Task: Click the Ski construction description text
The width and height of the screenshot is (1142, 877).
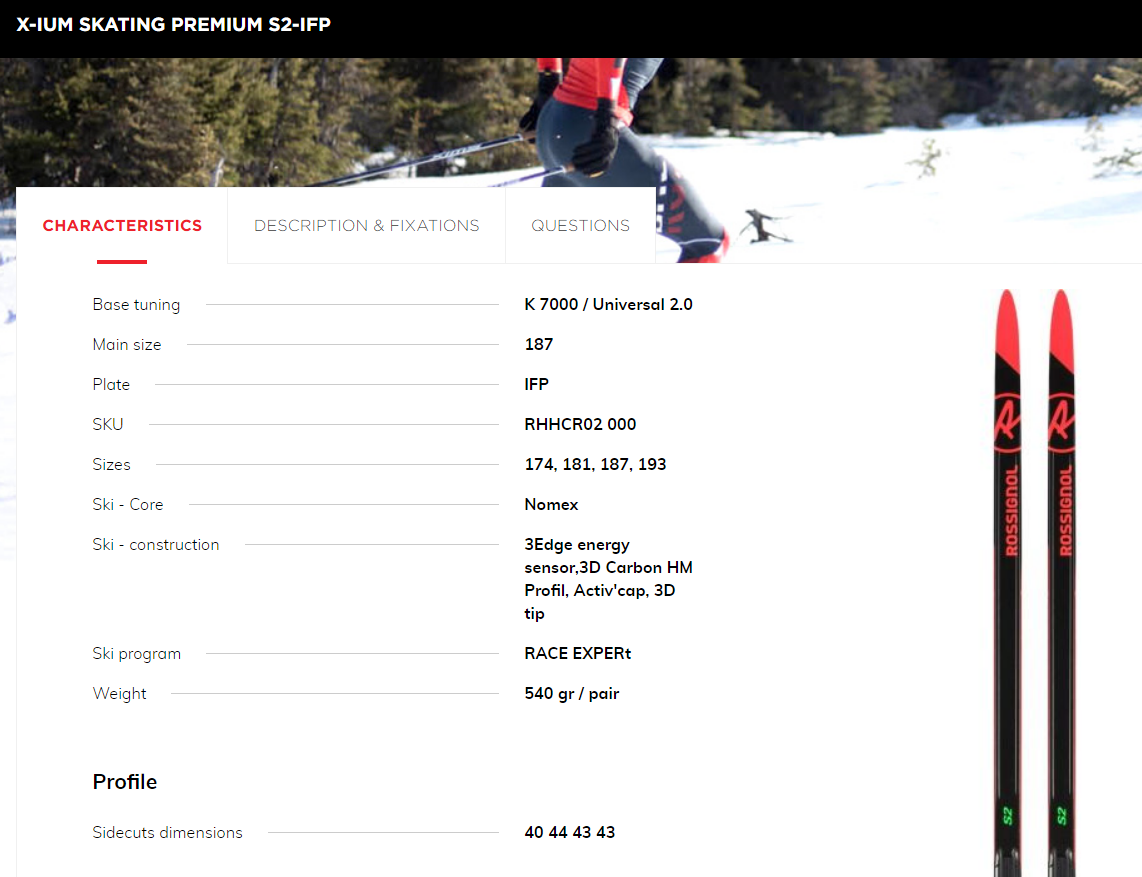Action: point(608,578)
